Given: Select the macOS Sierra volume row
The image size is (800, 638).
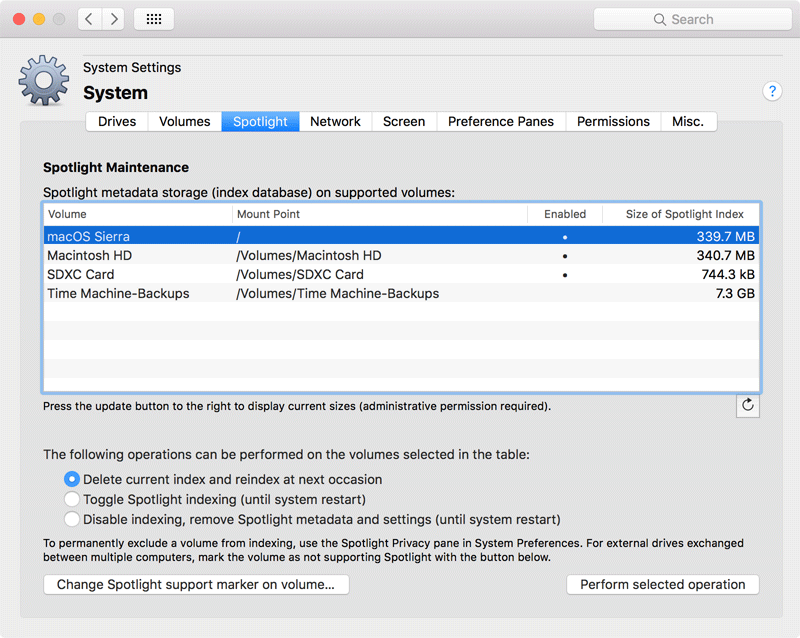Looking at the screenshot, I should 402,236.
